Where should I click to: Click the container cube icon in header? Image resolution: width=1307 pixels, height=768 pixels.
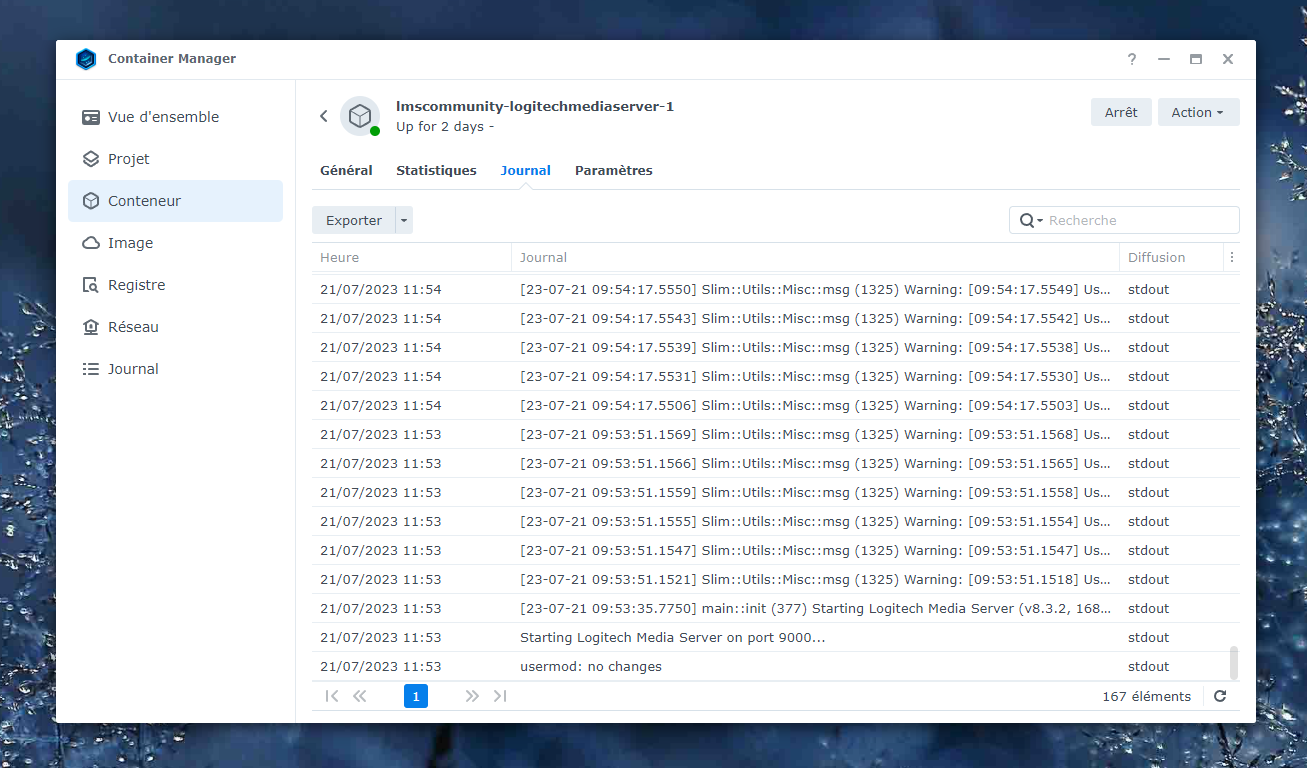(360, 116)
